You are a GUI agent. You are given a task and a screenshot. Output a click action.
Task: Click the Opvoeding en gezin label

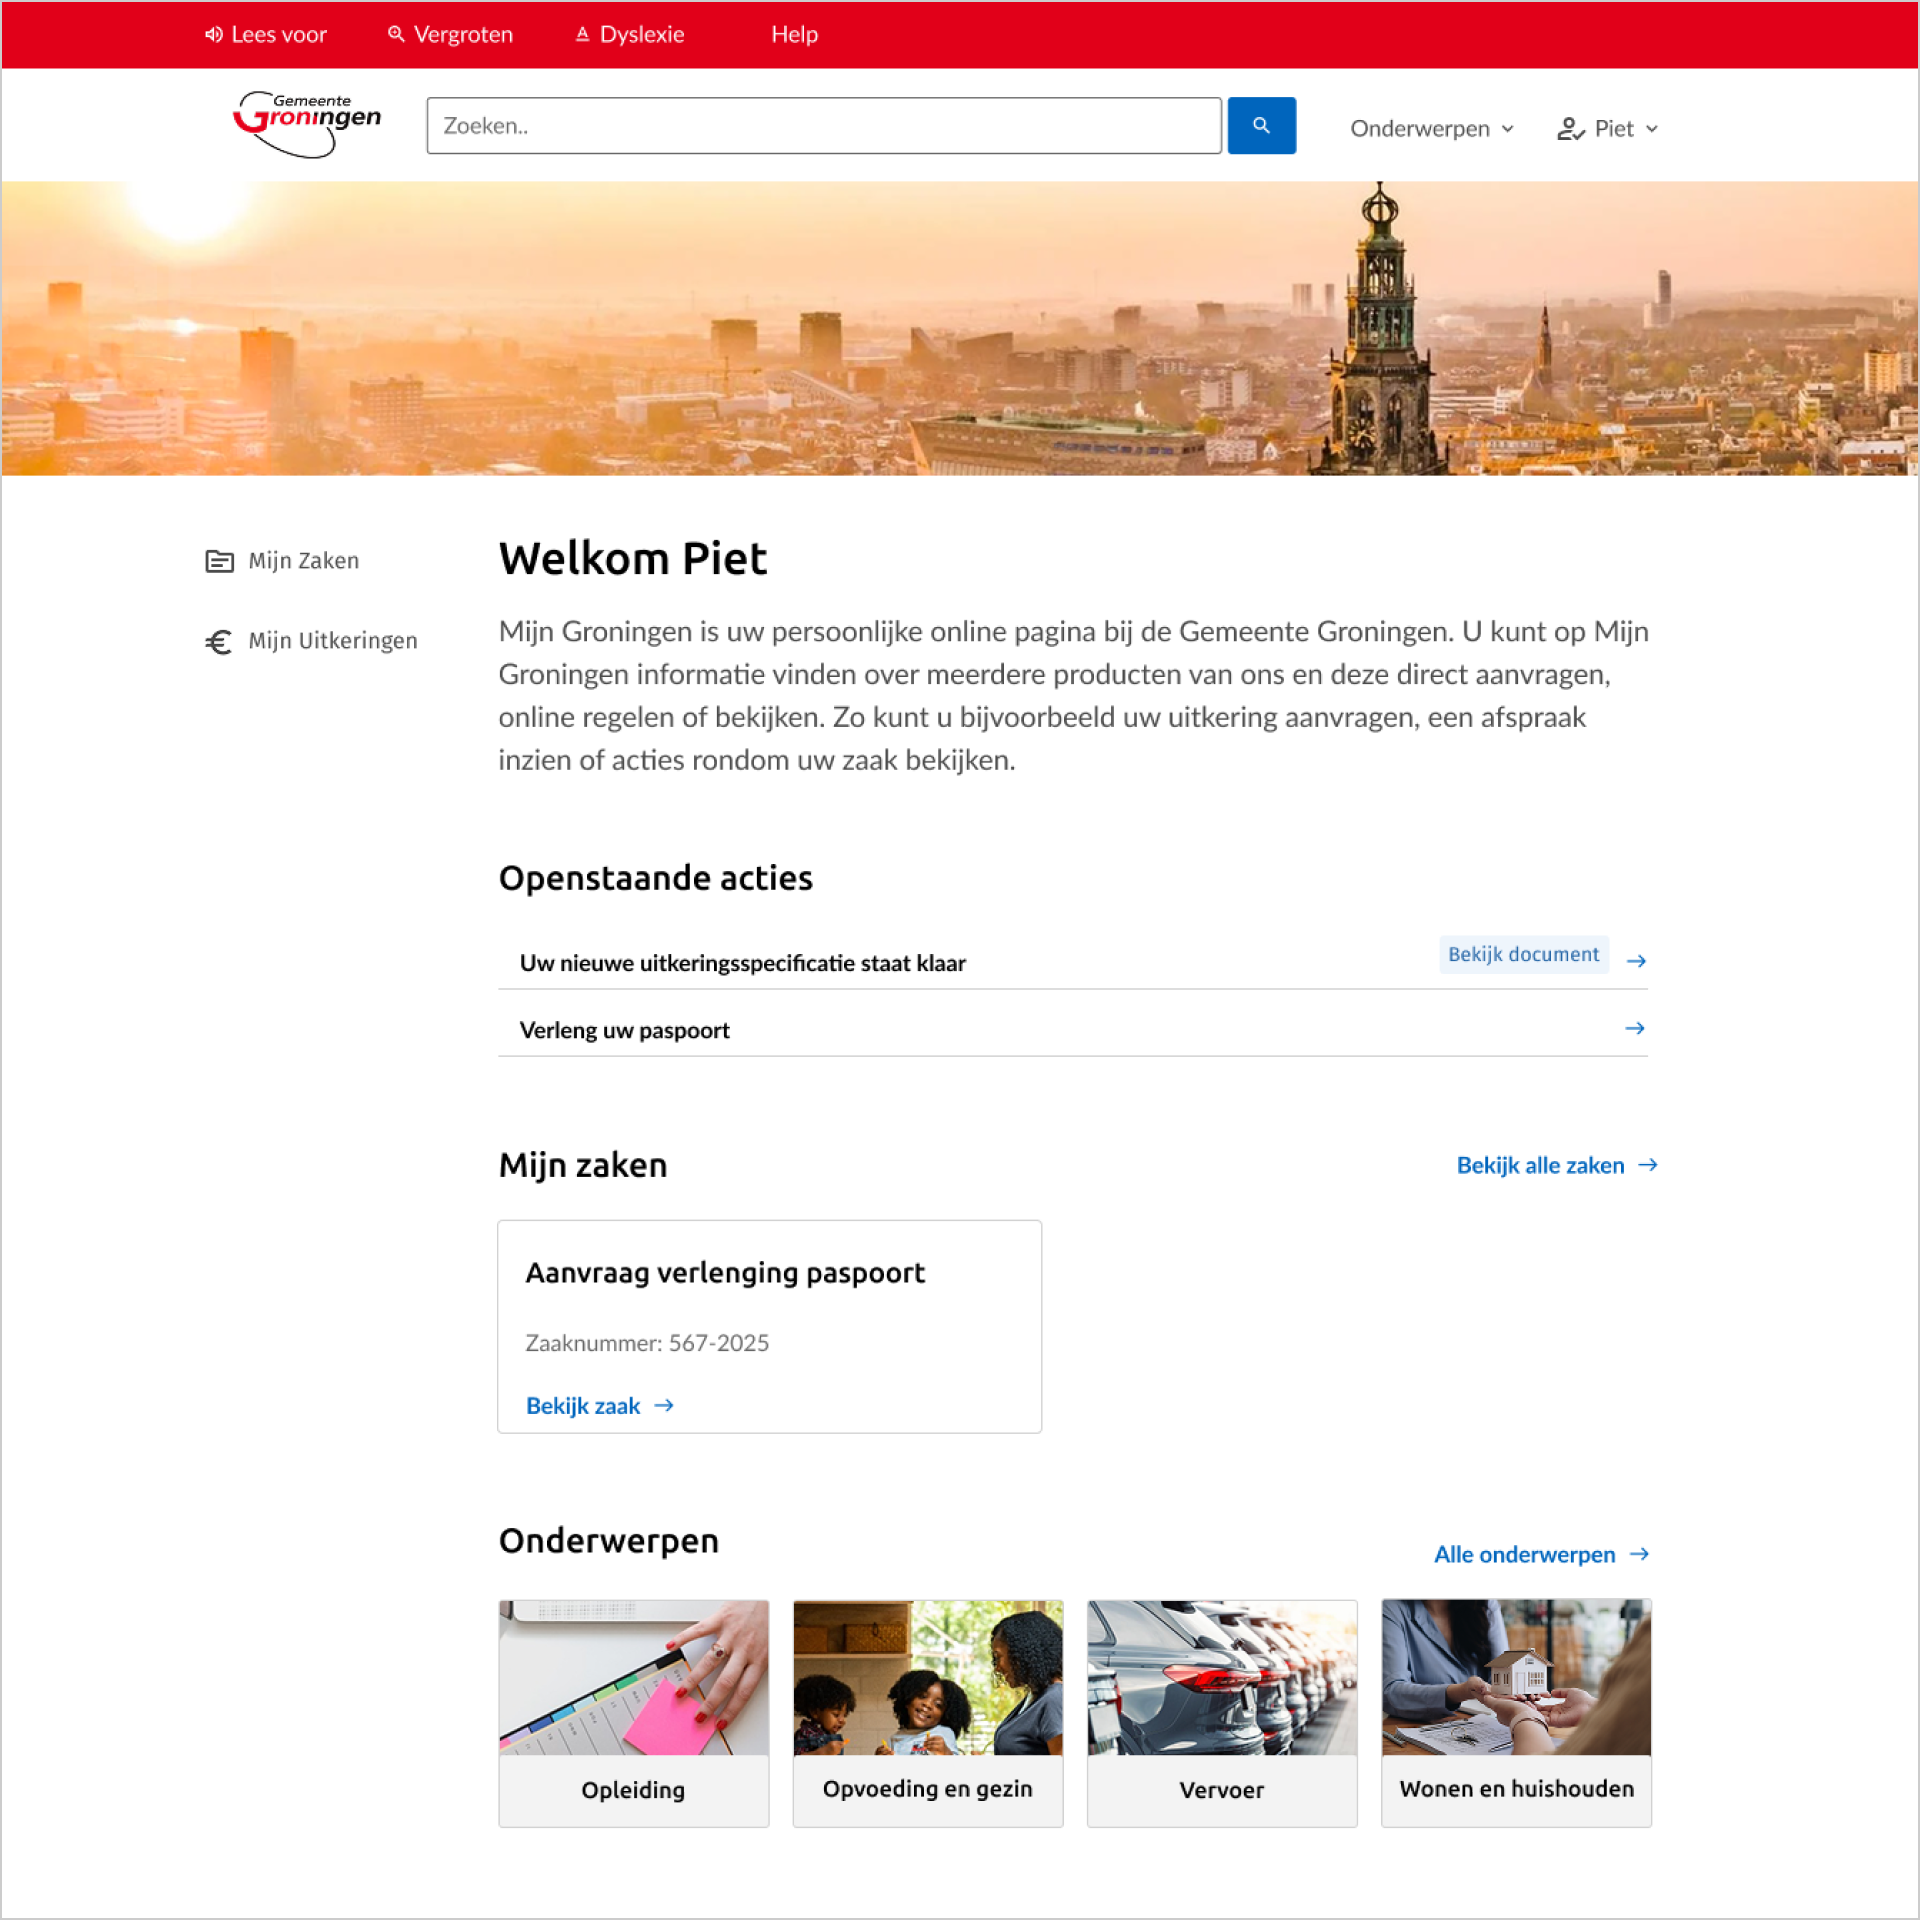[x=927, y=1789]
